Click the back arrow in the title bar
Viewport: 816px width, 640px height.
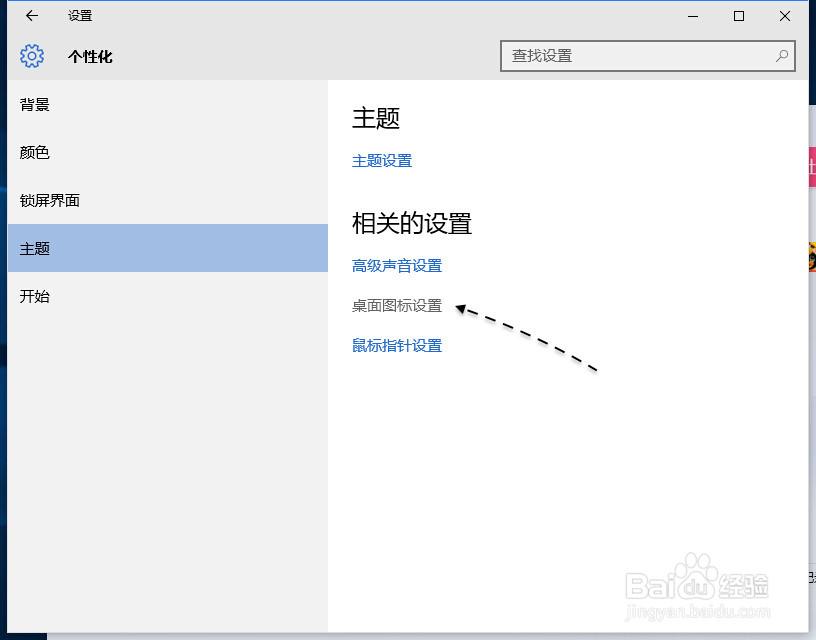click(x=30, y=15)
